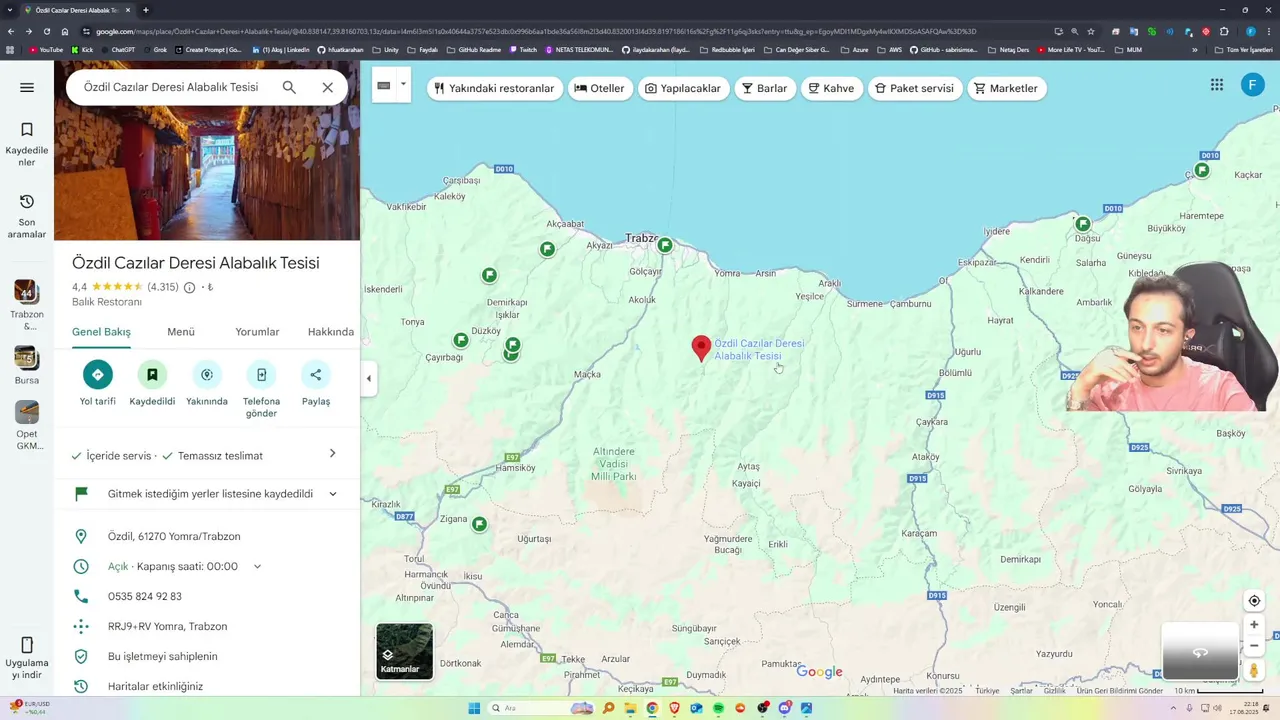This screenshot has width=1280, height=720.
Task: Zoom out the map with minus button
Action: [x=1254, y=646]
